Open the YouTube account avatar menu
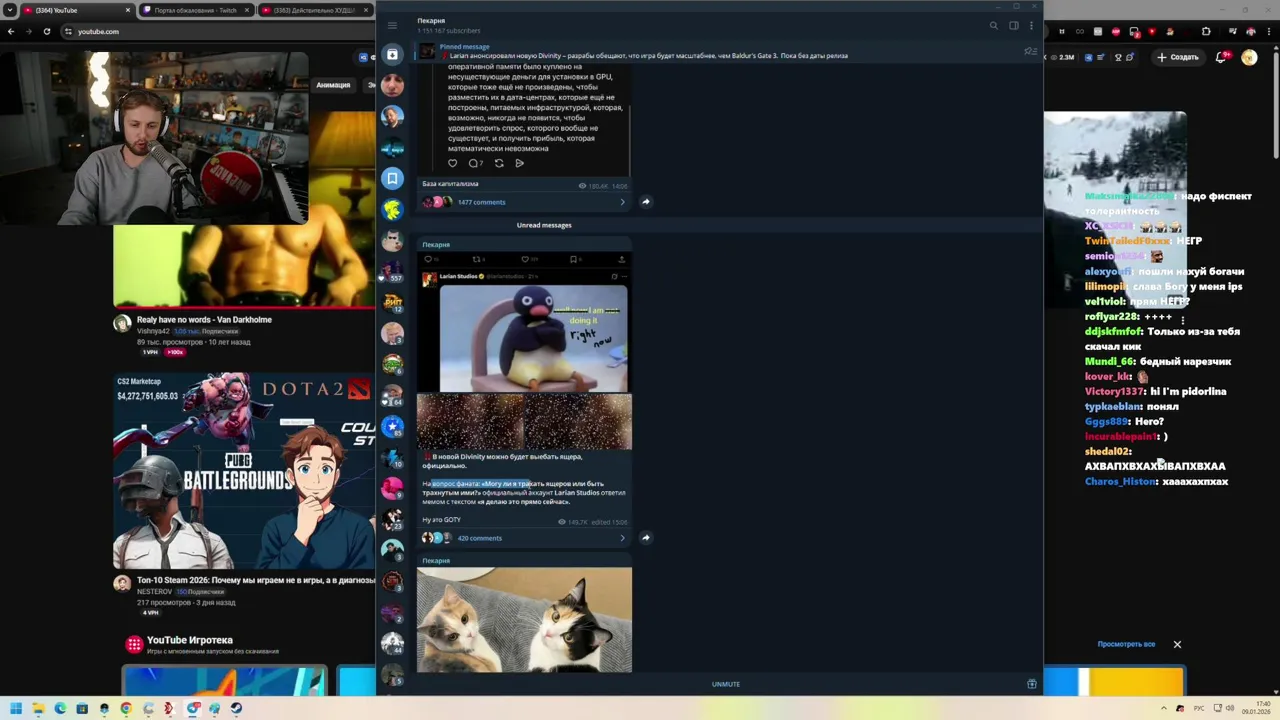 point(1249,57)
